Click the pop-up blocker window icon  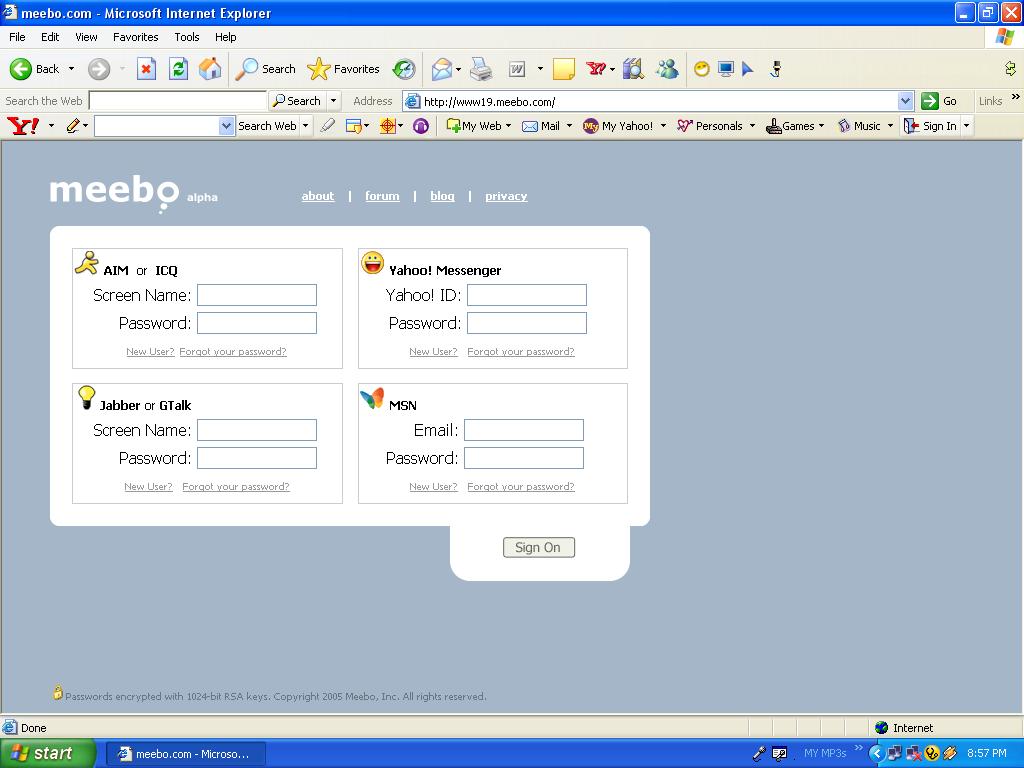(353, 125)
